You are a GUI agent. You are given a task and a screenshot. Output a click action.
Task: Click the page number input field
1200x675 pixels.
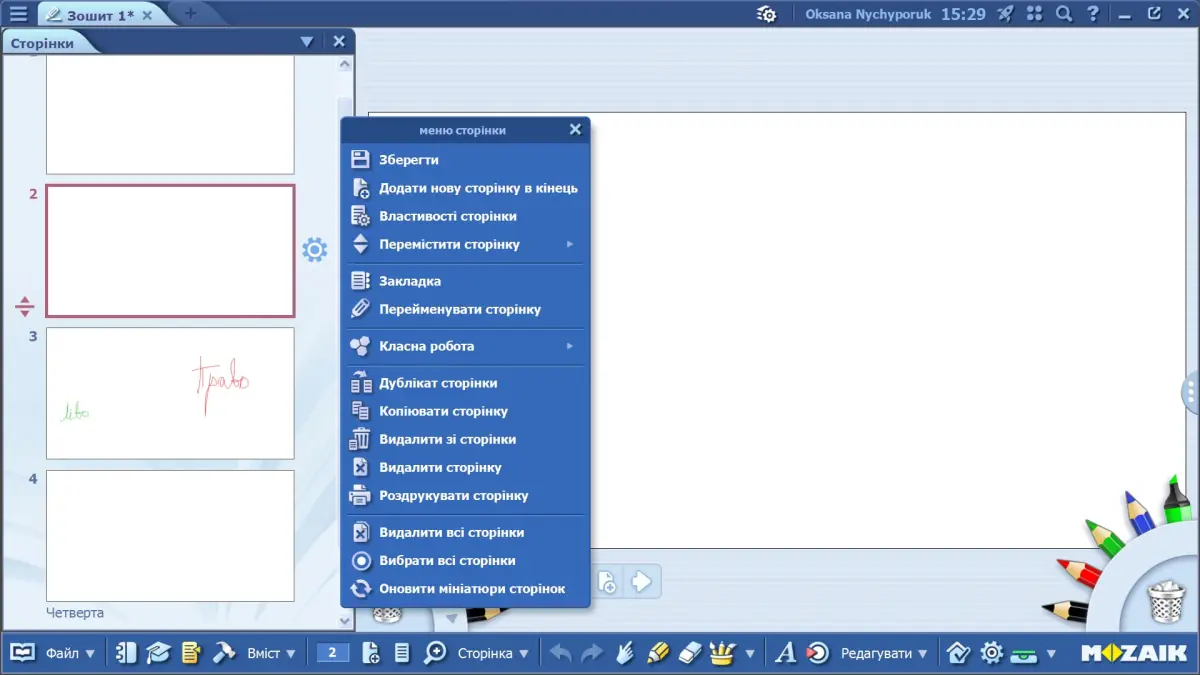(x=333, y=653)
